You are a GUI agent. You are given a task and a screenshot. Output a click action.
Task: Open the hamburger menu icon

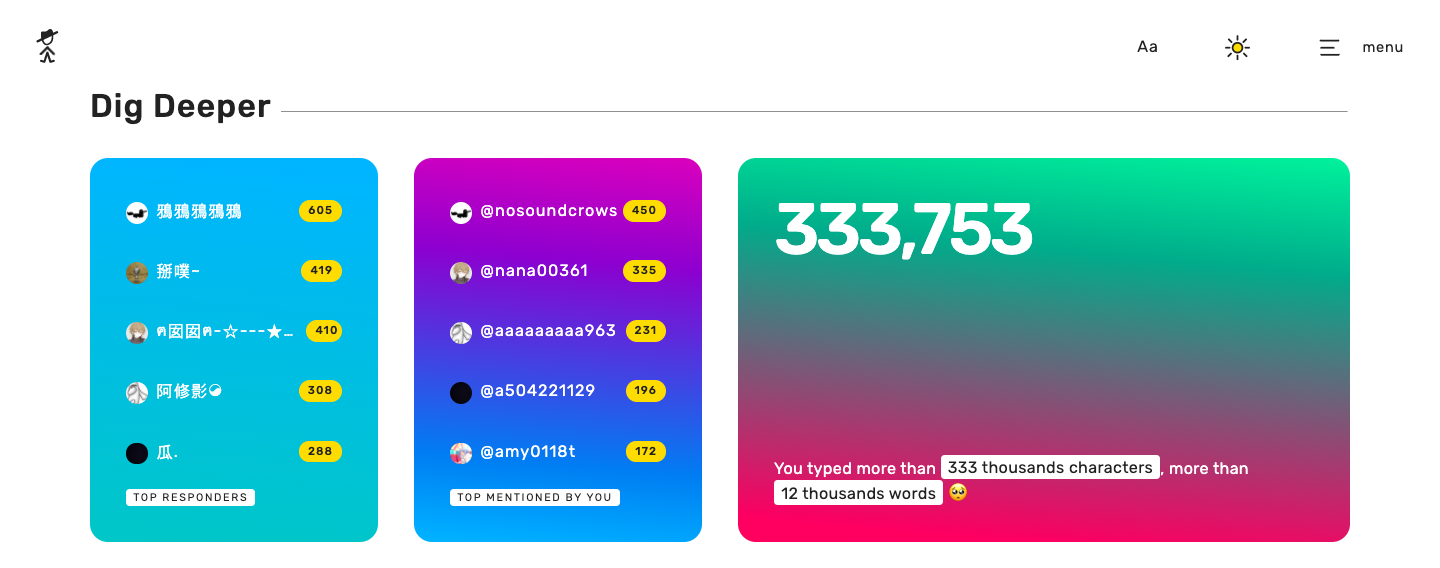(1329, 47)
